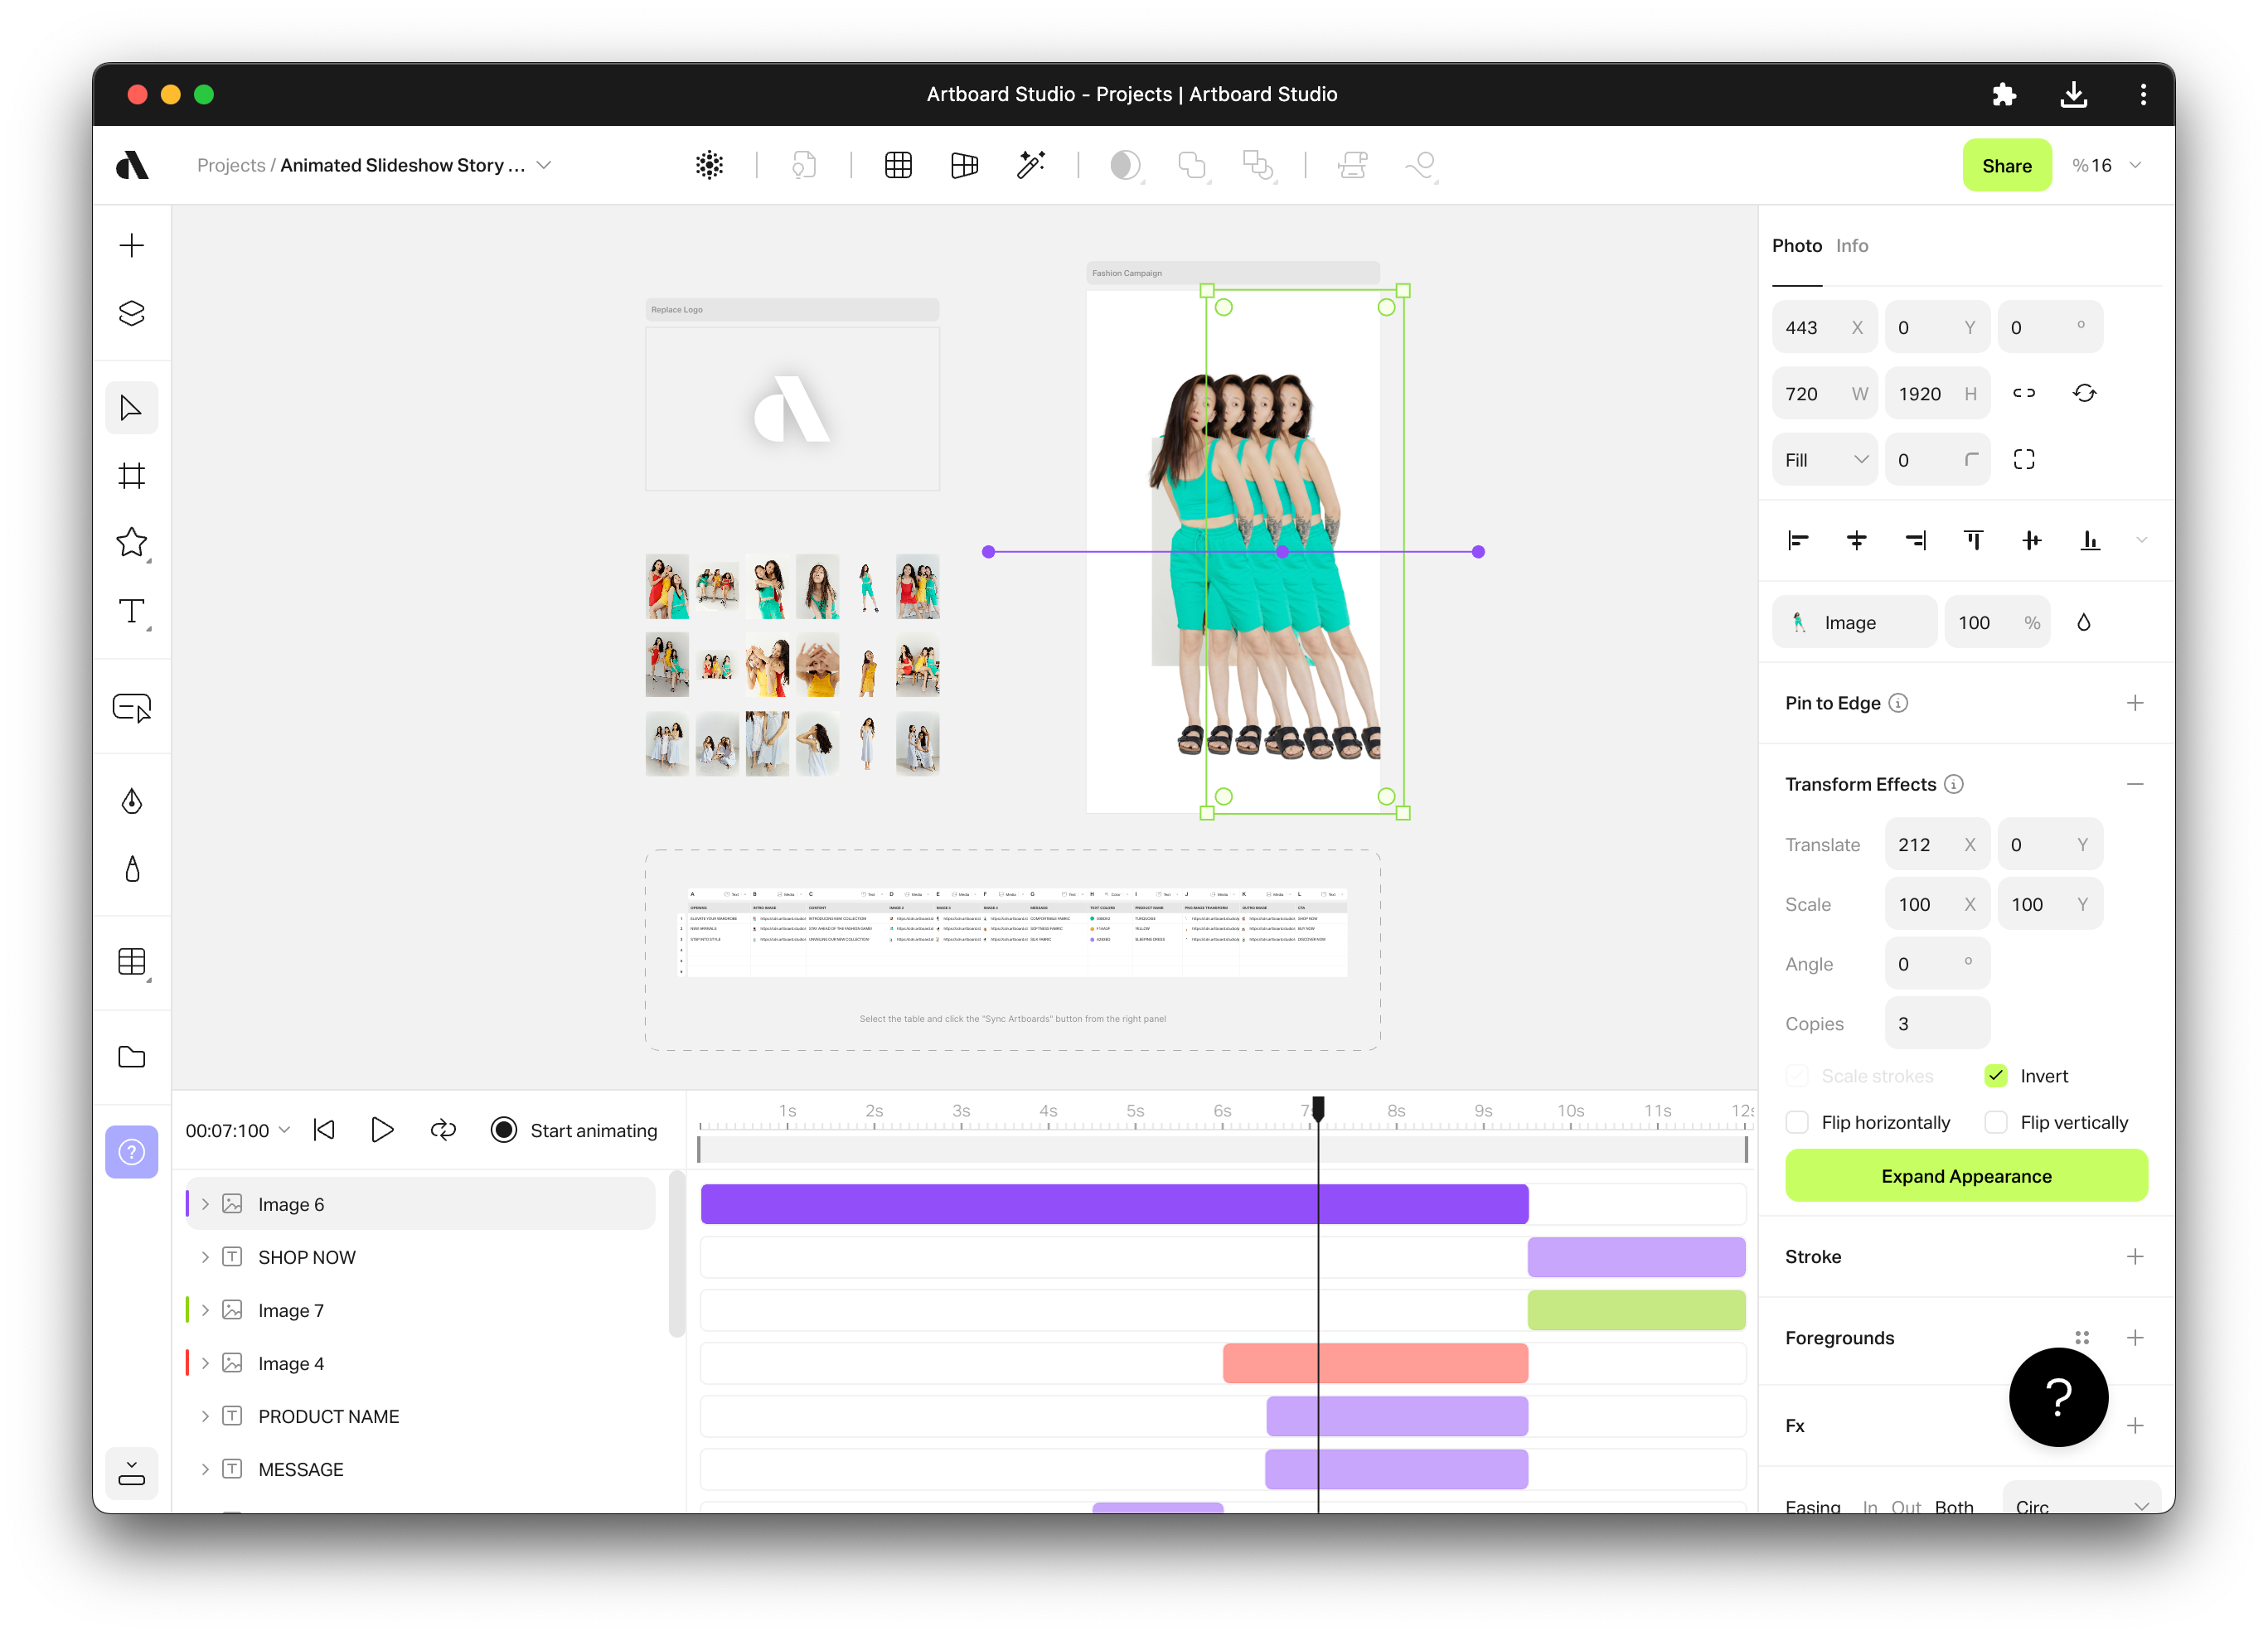Enable Flip horizontally checkbox
The height and width of the screenshot is (1636, 2268).
[x=1798, y=1122]
